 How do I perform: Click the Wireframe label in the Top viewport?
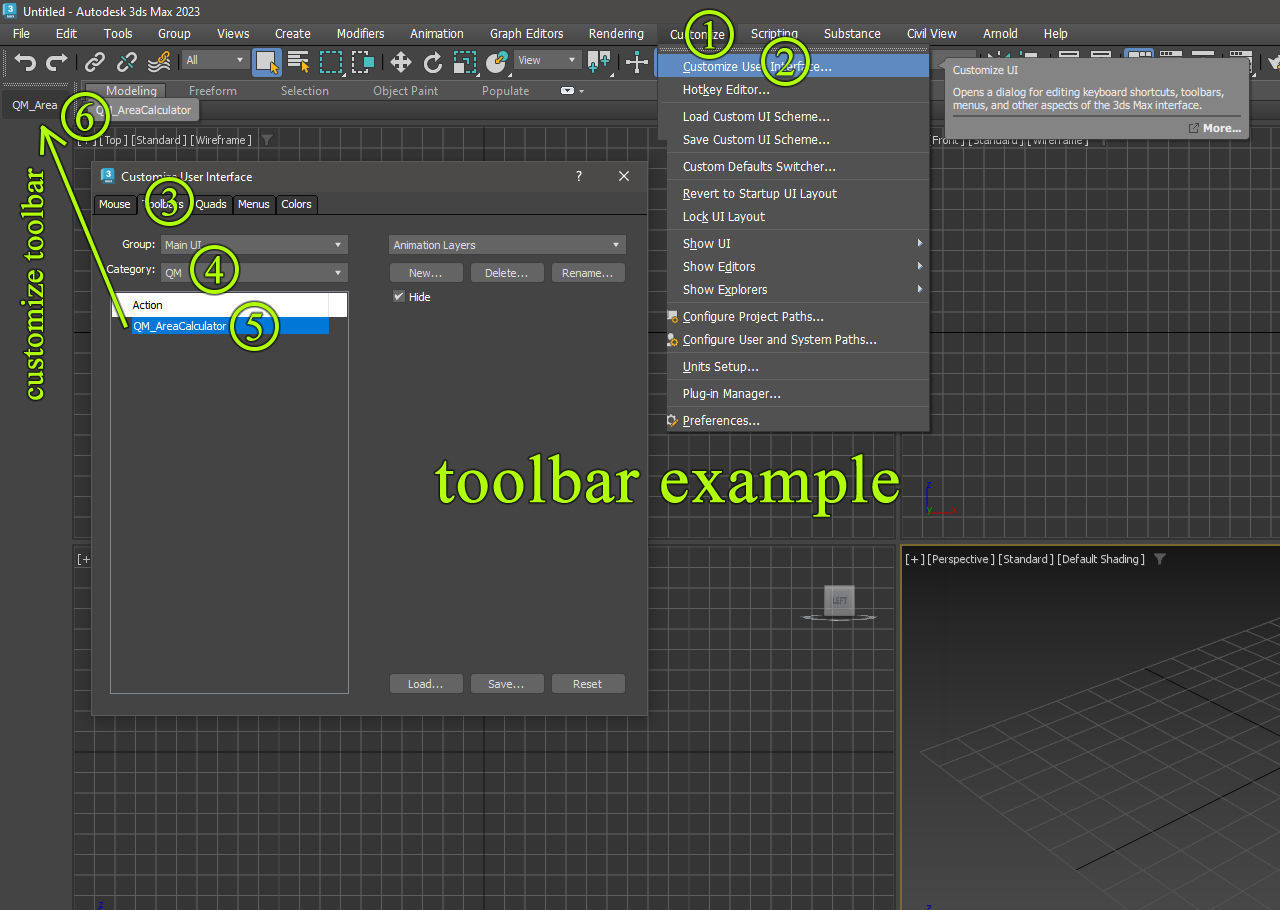point(221,140)
